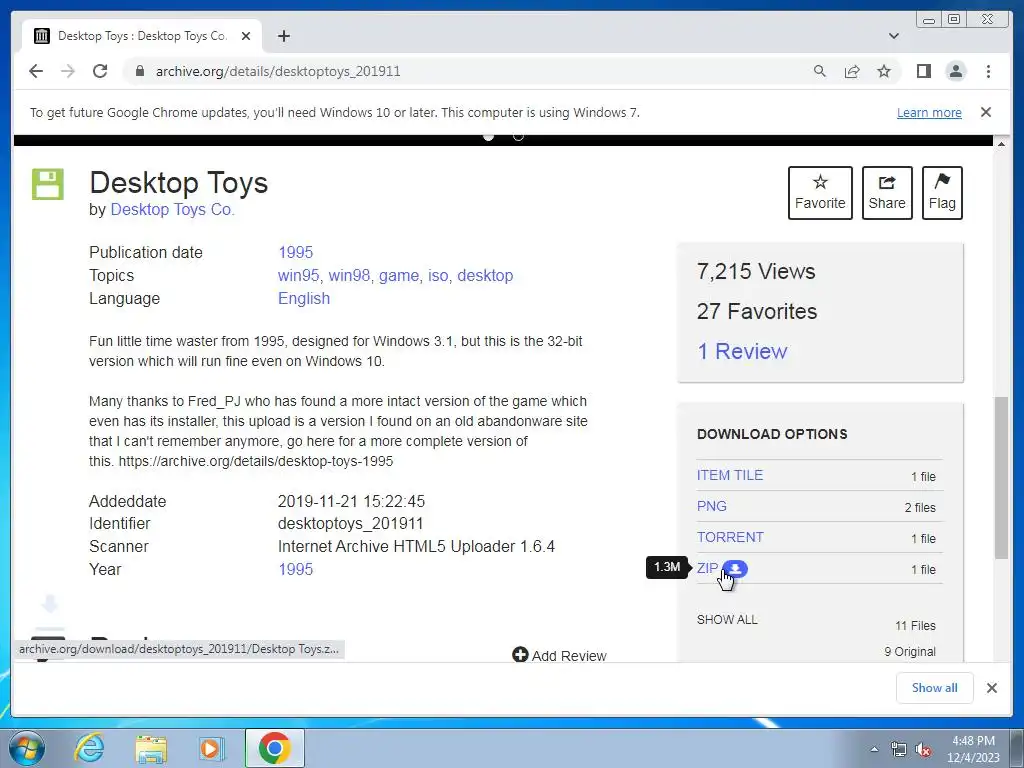Viewport: 1024px width, 768px height.
Task: Click Show all downloads button
Action: pos(935,688)
